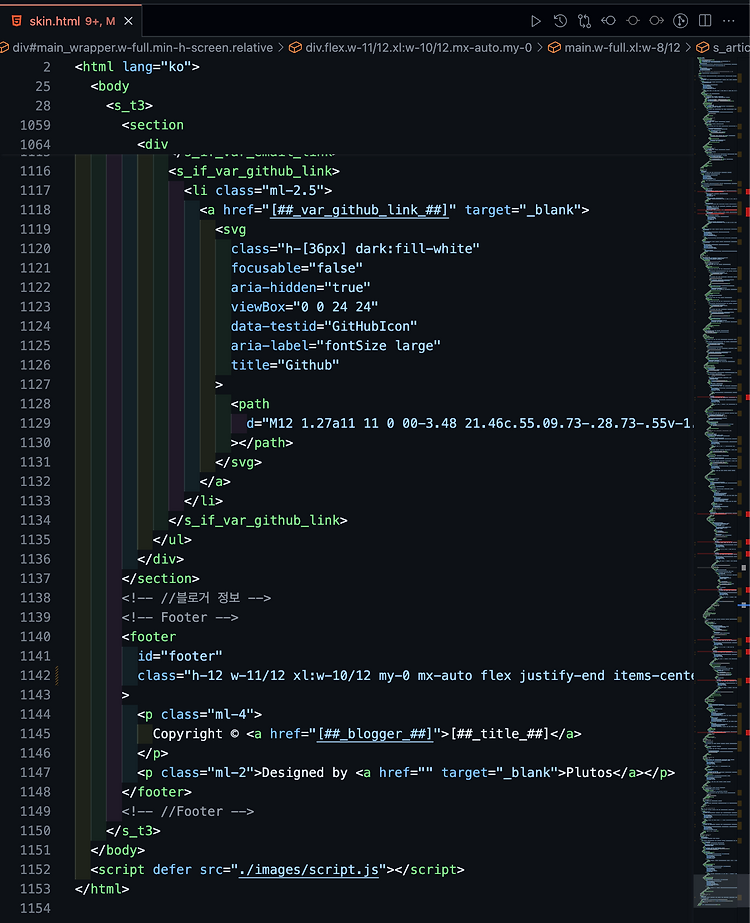Close the skin.html tab
This screenshot has height=923, width=750.
coord(128,21)
